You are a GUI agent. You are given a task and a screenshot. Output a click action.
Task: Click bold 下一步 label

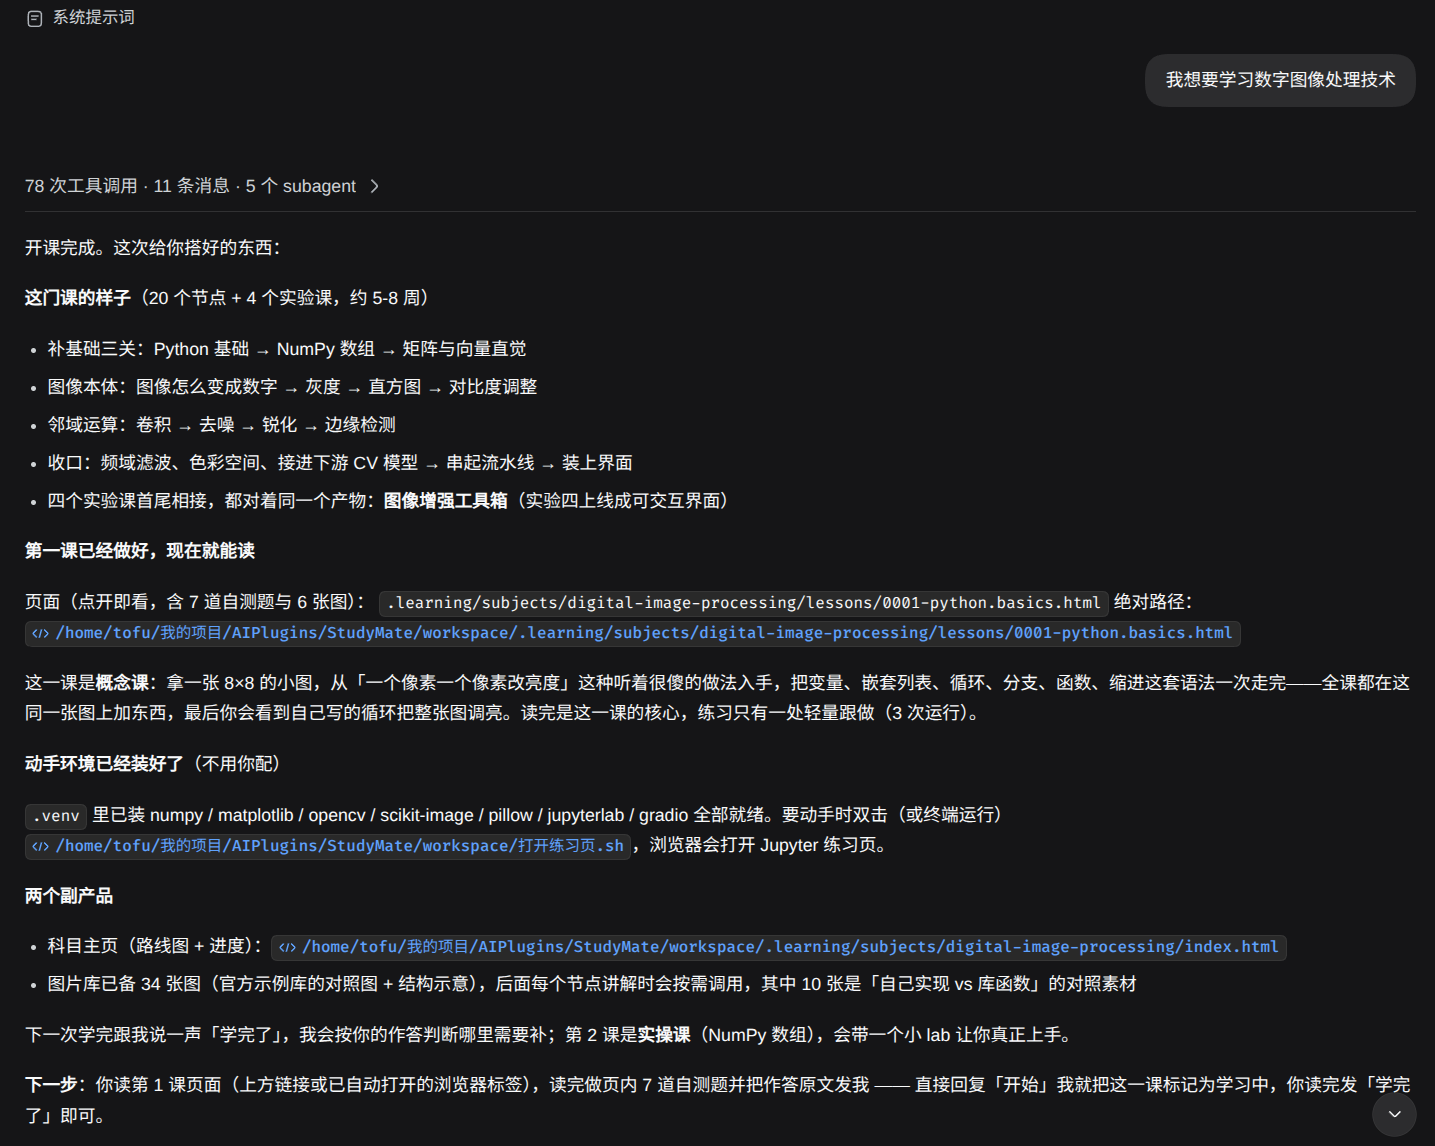pyautogui.click(x=51, y=1085)
